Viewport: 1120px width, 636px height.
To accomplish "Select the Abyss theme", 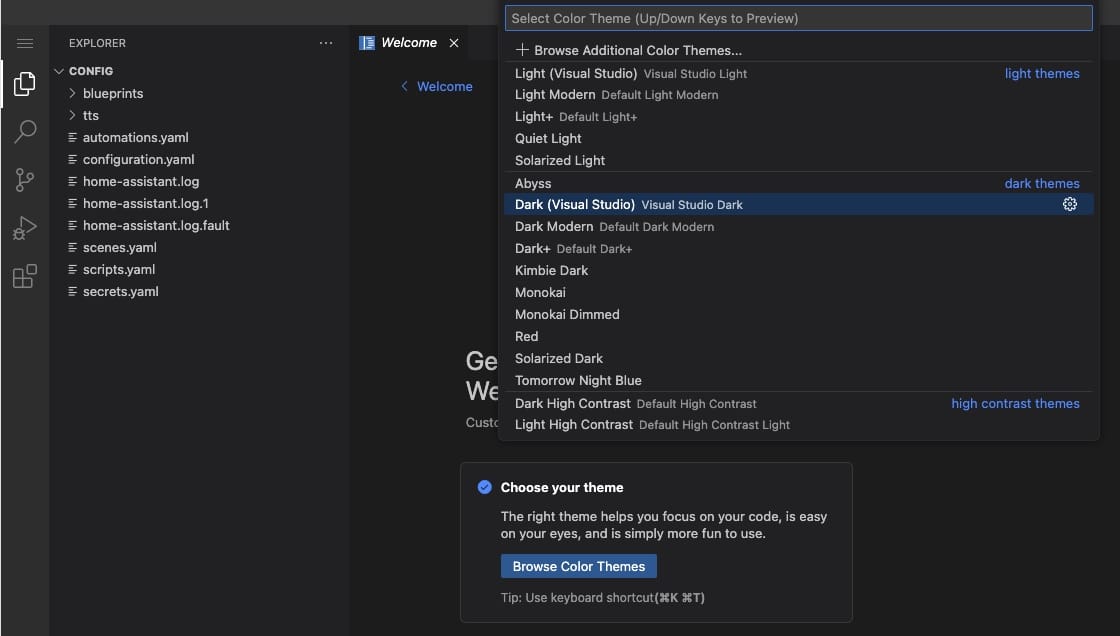I will click(799, 184).
